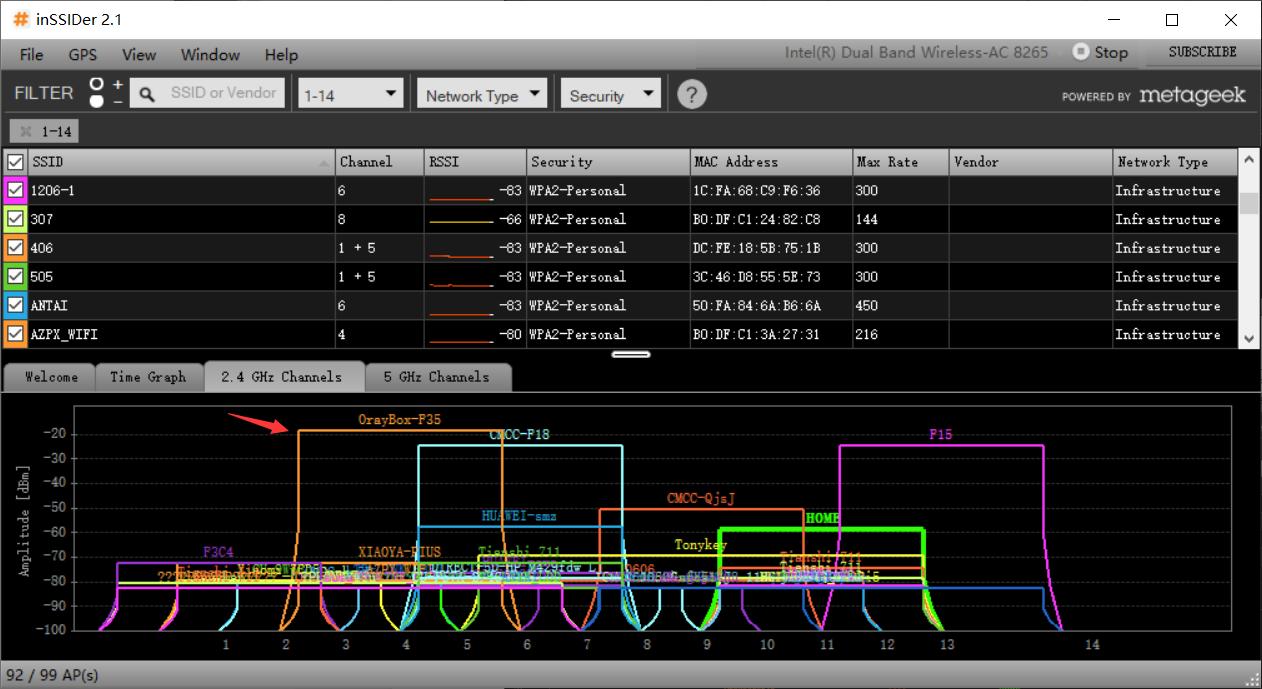1262x689 pixels.
Task: Uncheck the 1206-1 network checkbox
Action: coord(16,190)
